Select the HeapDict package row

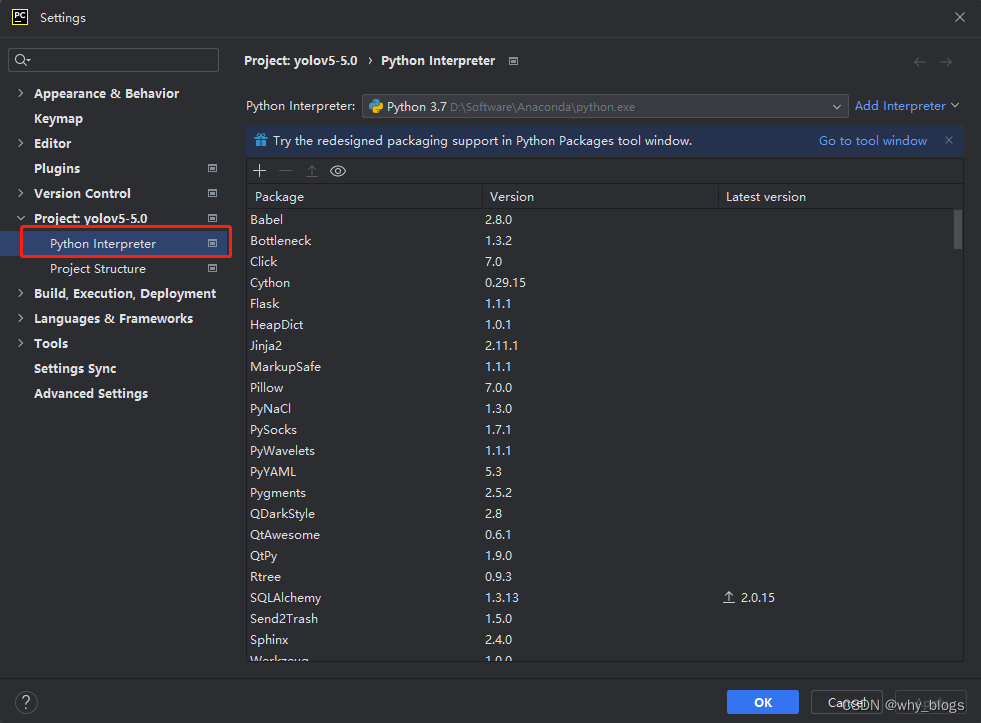click(x=600, y=325)
